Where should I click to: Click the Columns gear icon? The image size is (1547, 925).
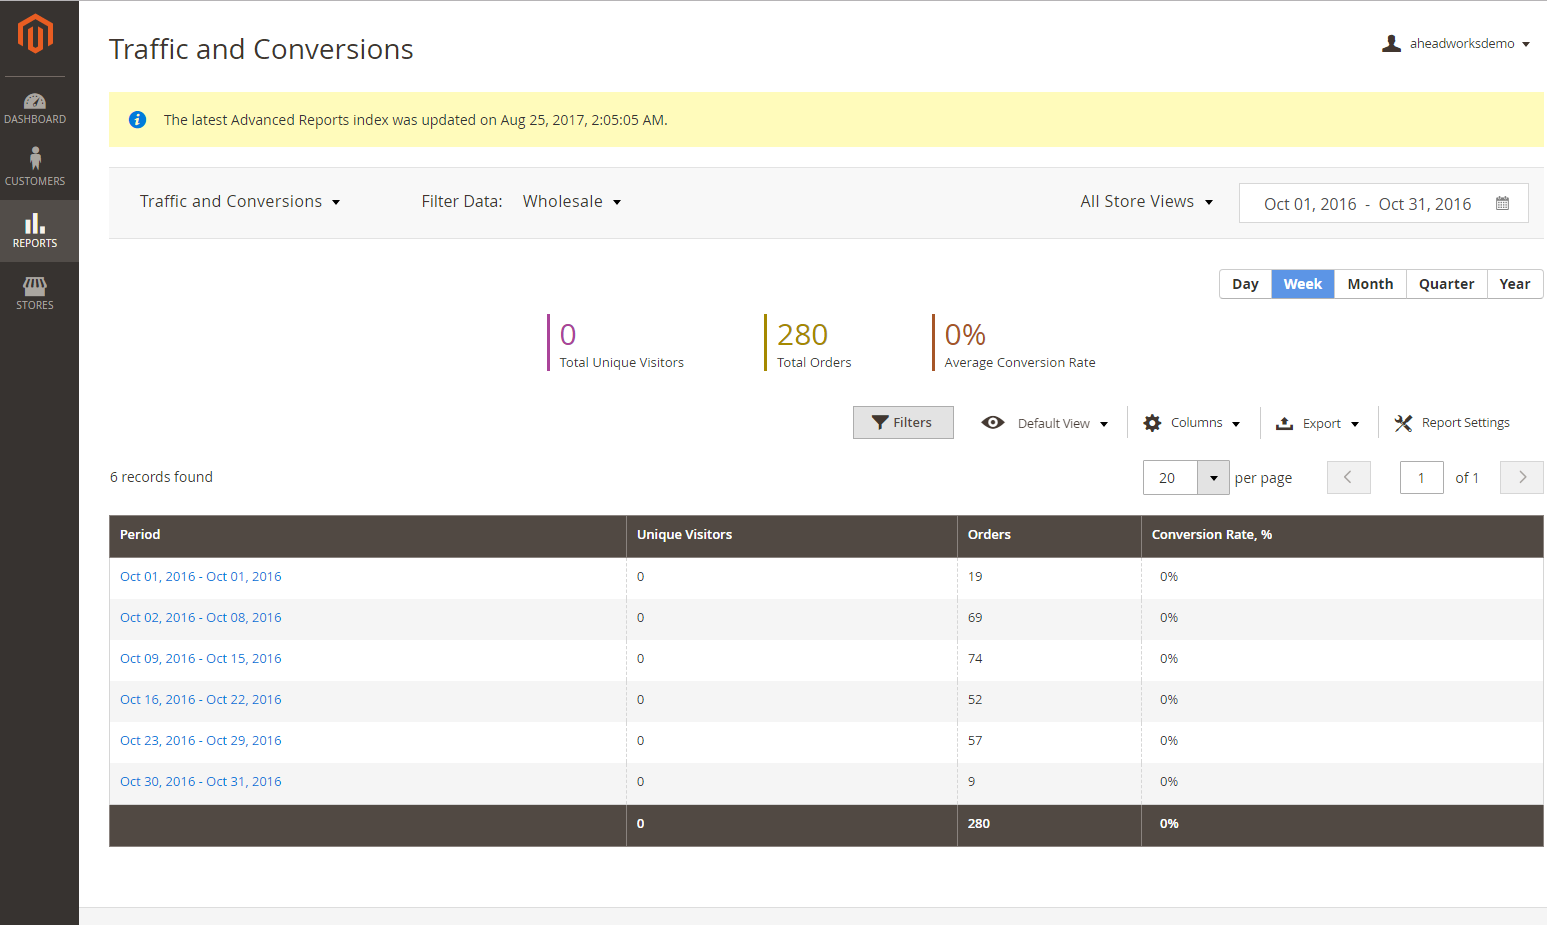coord(1152,423)
